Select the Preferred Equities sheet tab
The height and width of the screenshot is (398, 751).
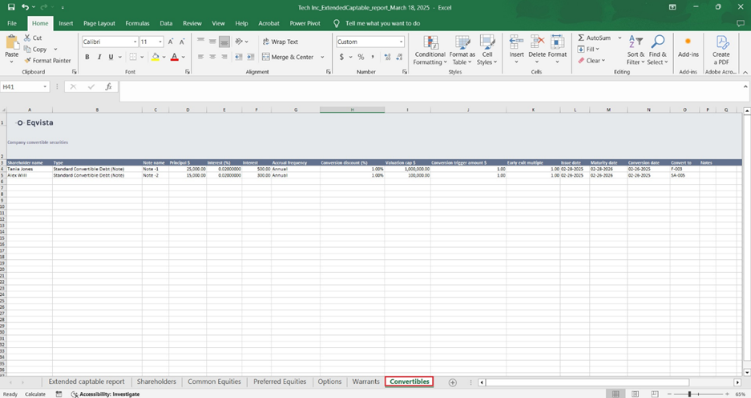[x=280, y=382]
